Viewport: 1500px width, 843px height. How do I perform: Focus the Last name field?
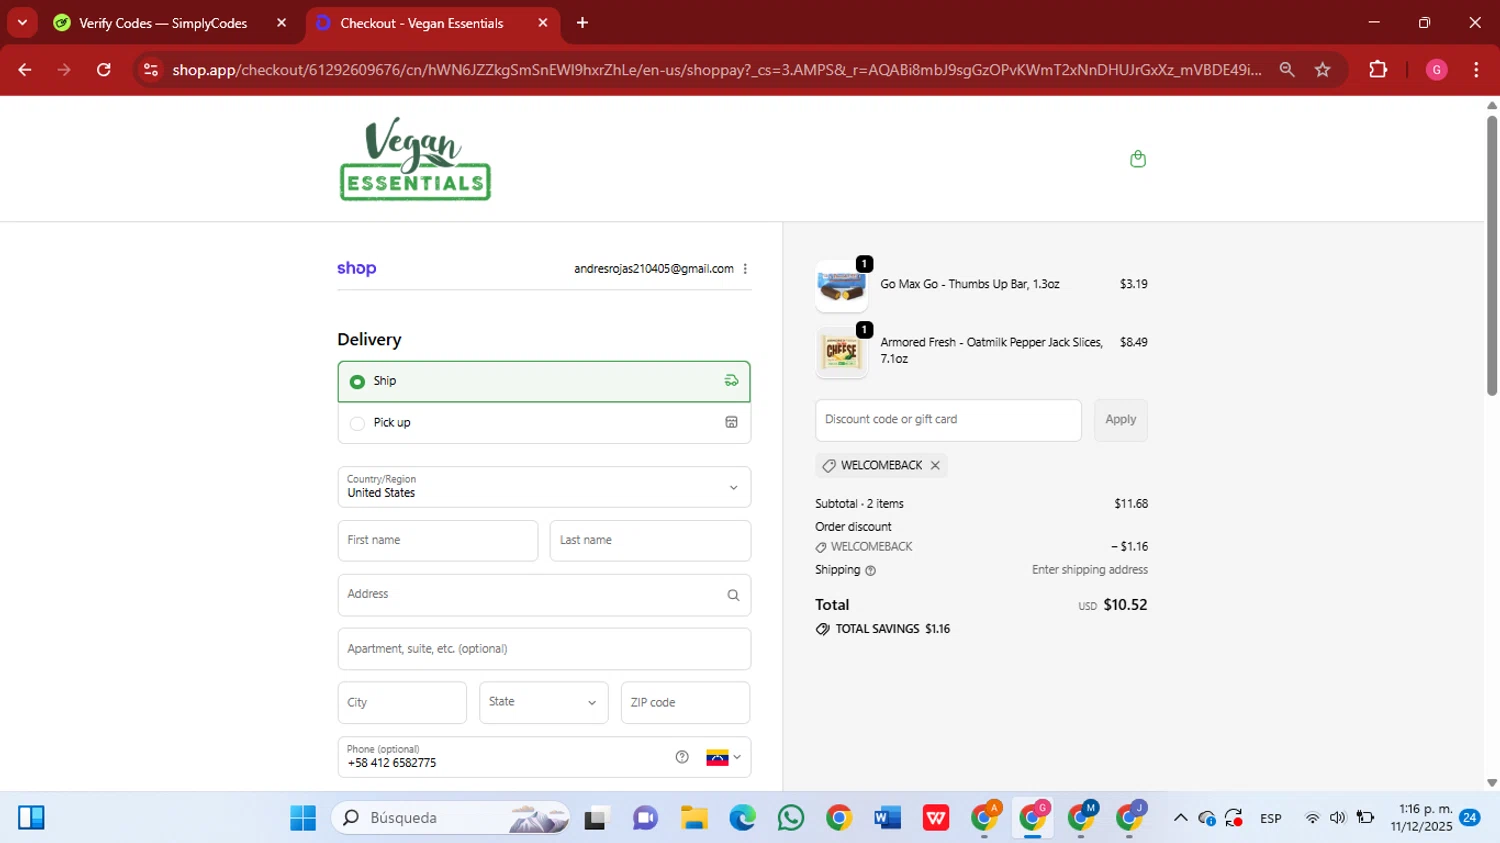(650, 541)
